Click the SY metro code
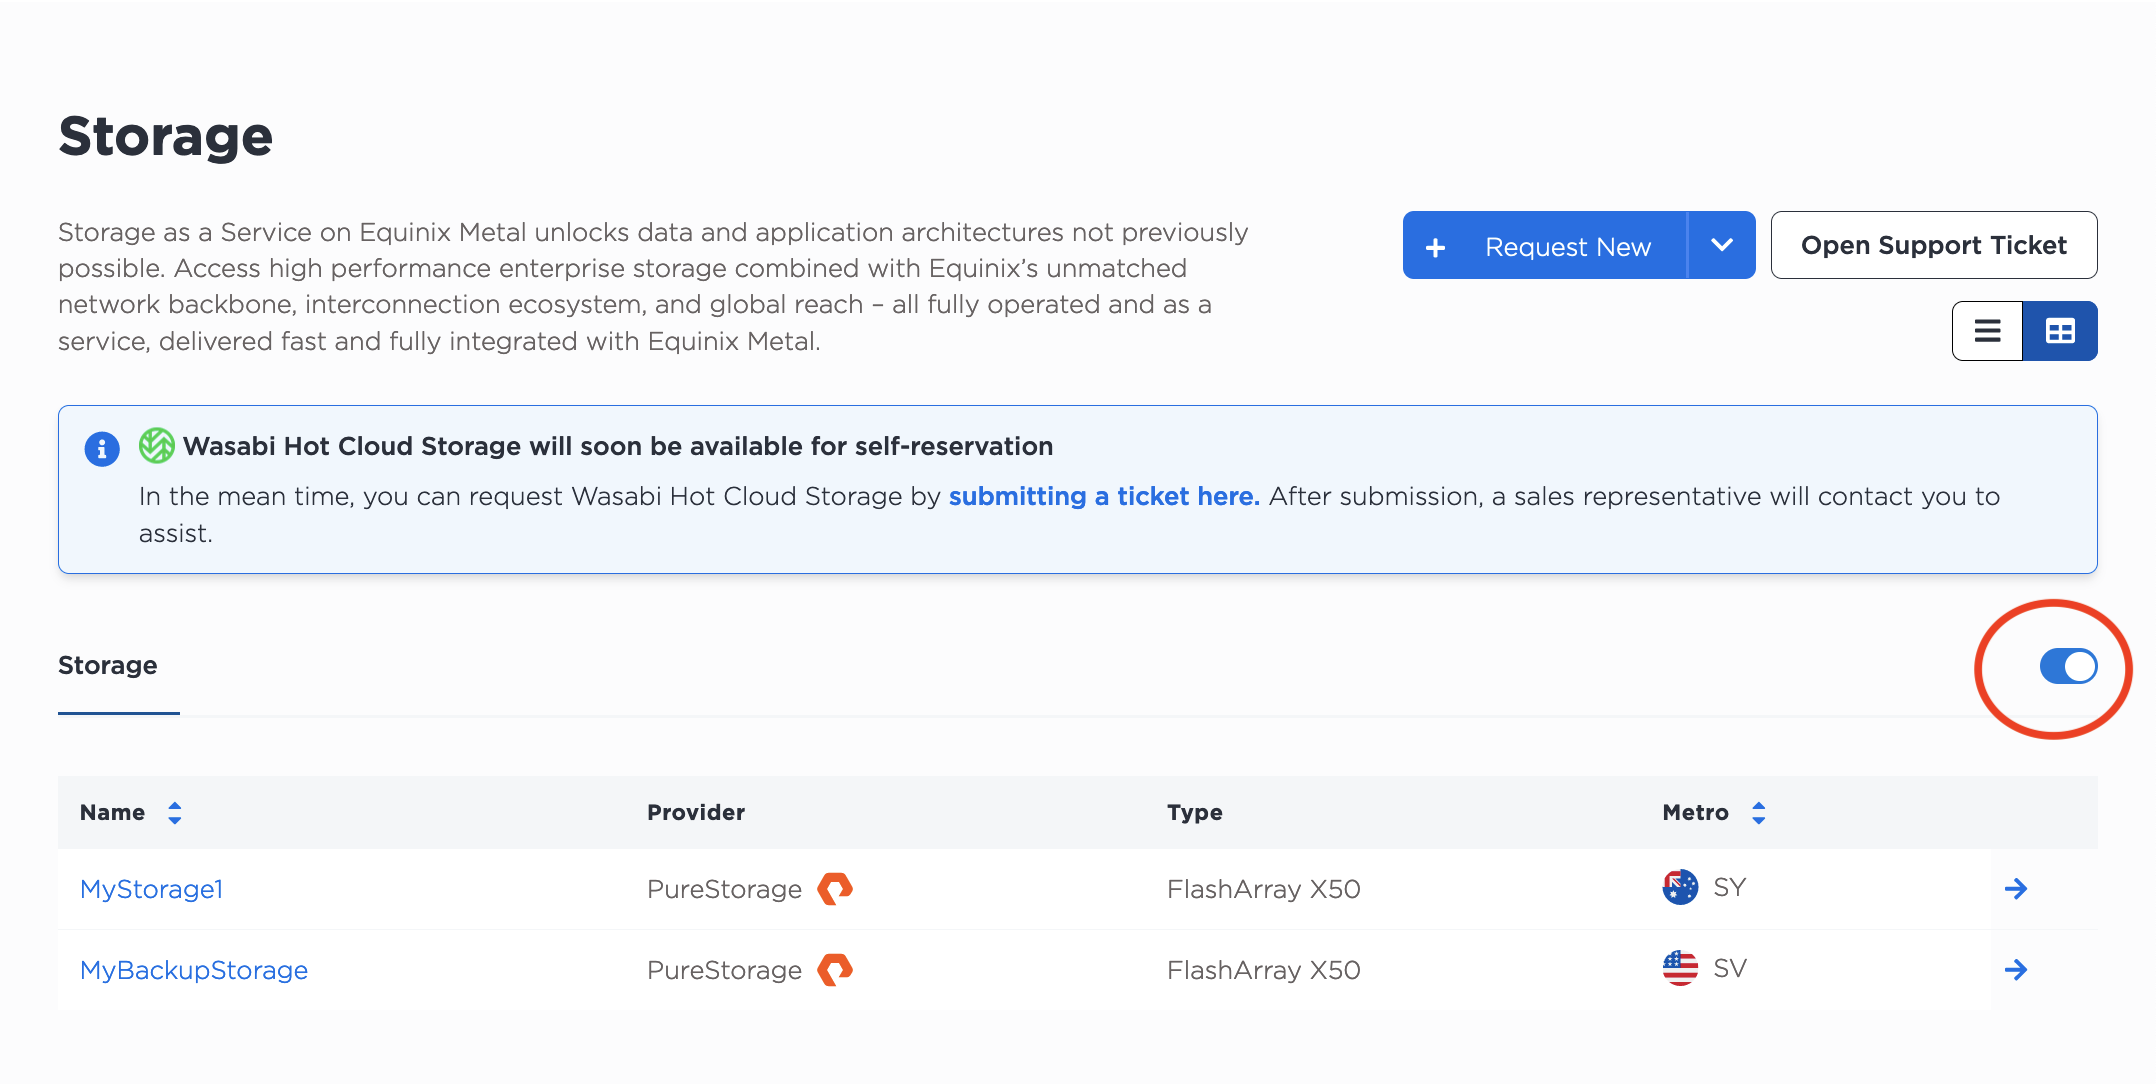Image resolution: width=2156 pixels, height=1084 pixels. [x=1730, y=887]
